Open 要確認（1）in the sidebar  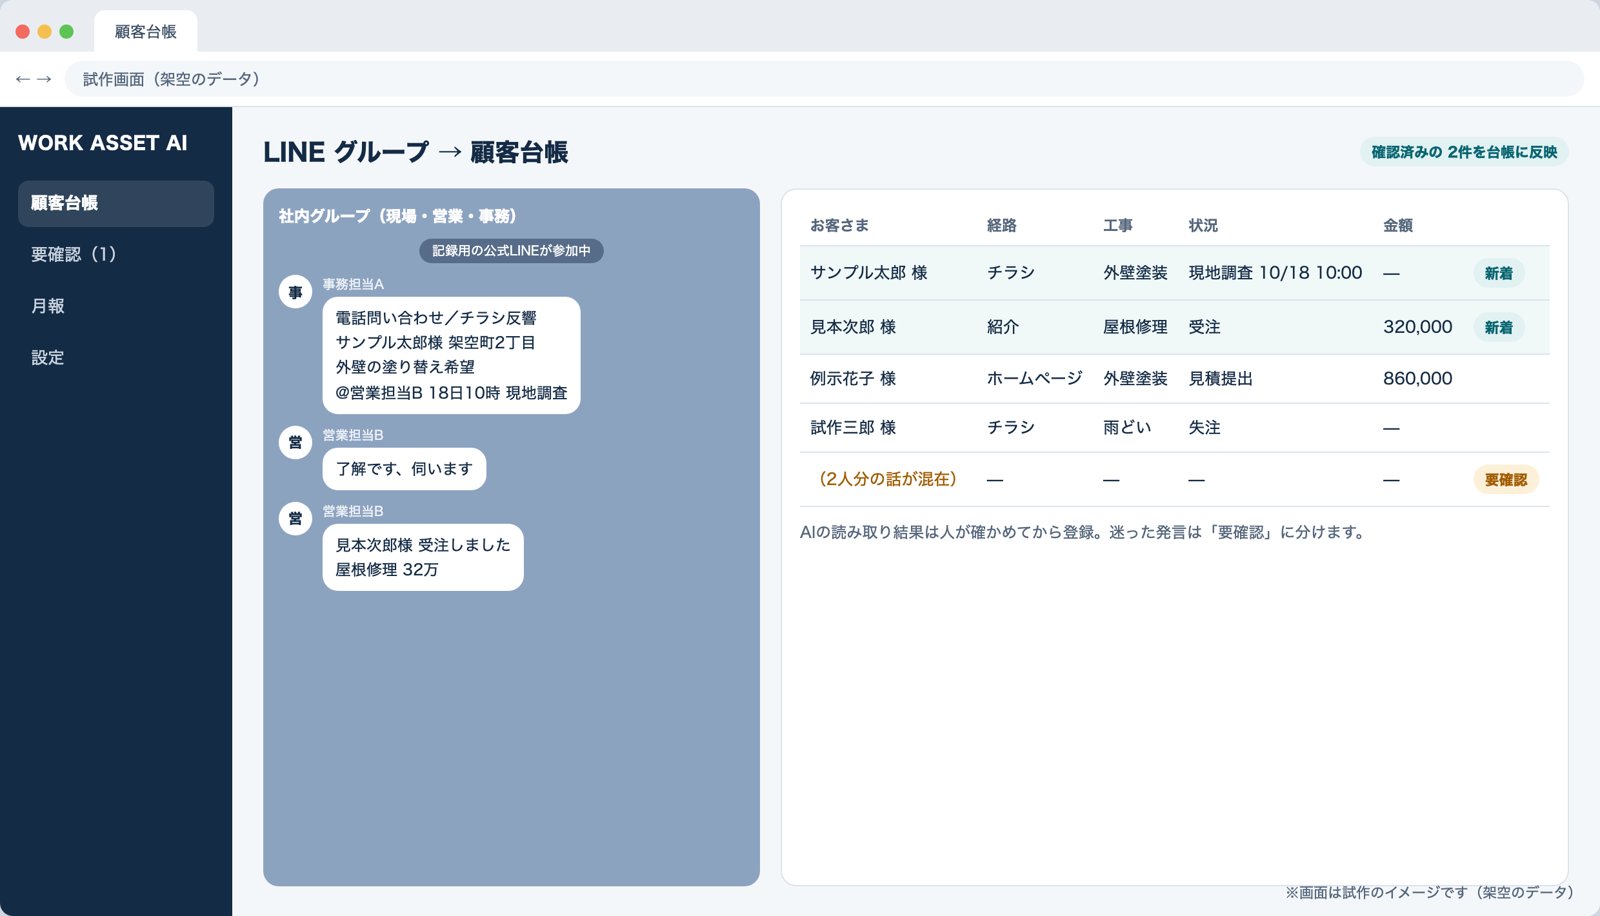click(x=116, y=254)
